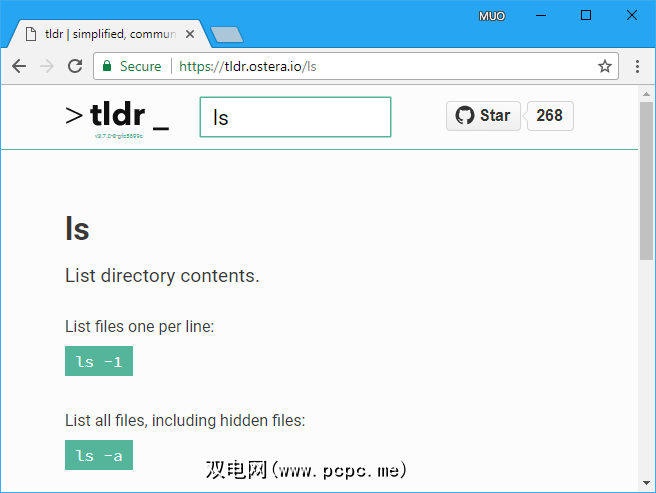Viewport: 656px width, 493px height.
Task: Click the GitHub Star button
Action: 483,116
